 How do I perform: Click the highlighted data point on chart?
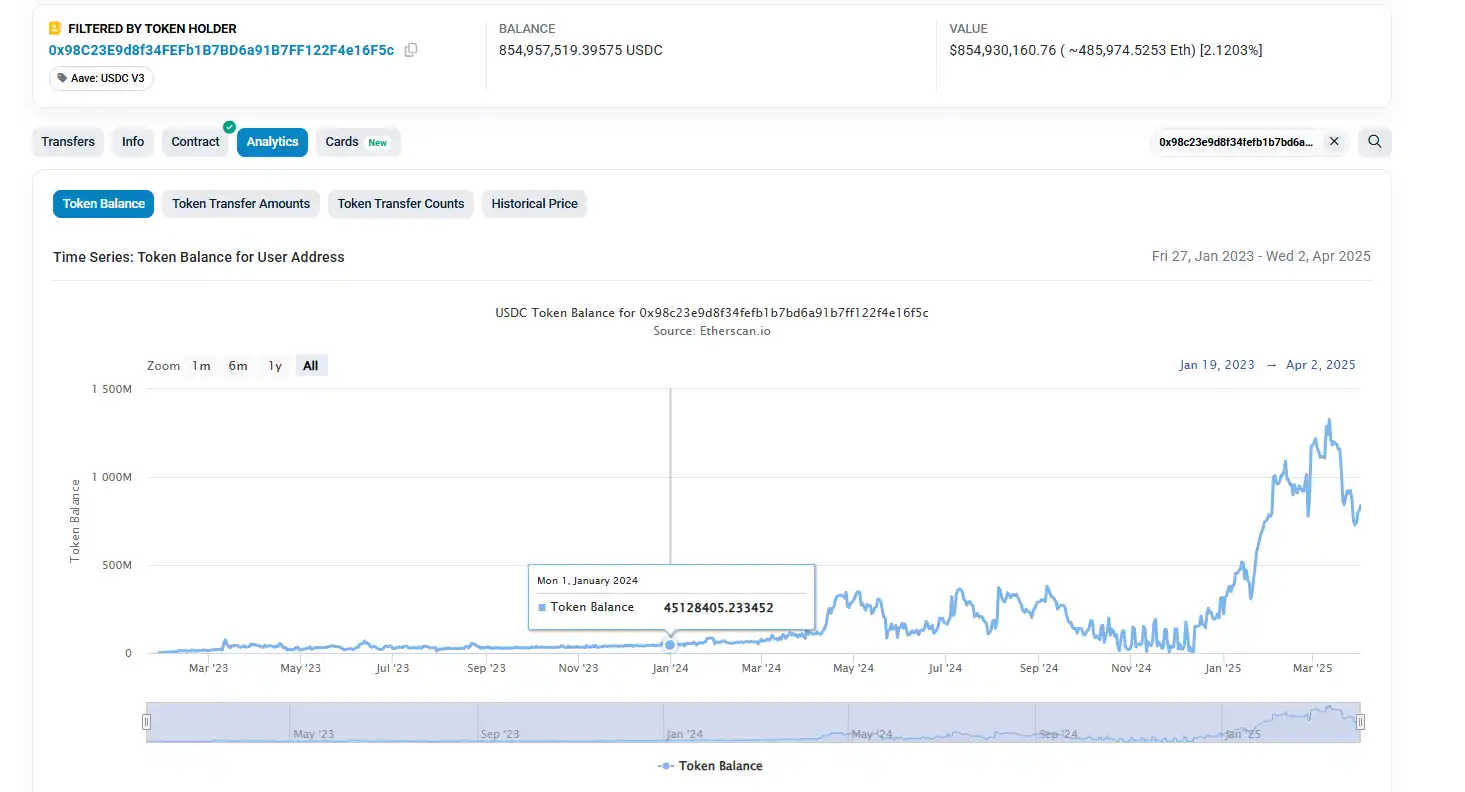tap(670, 644)
